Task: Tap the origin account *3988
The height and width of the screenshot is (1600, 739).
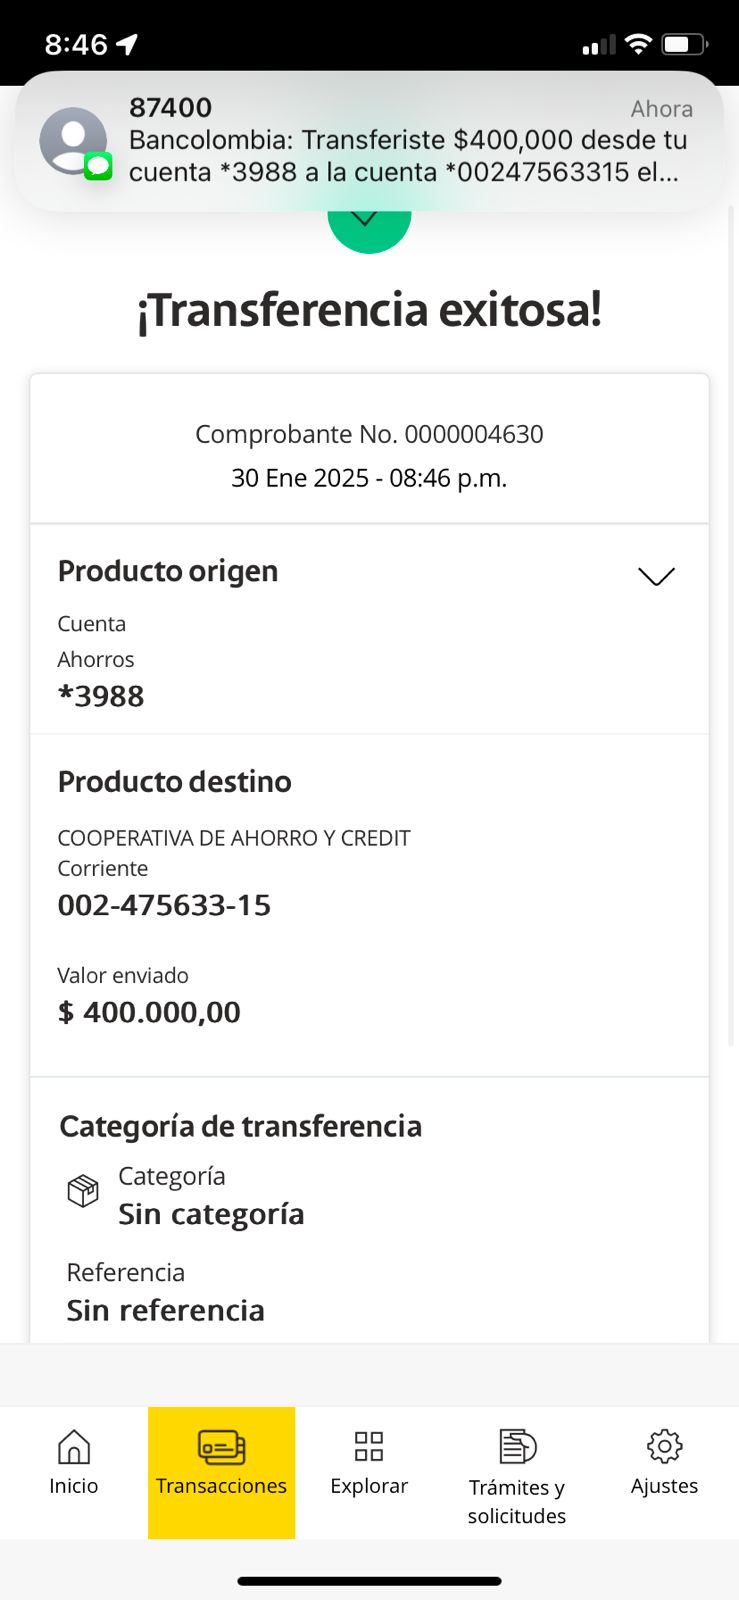Action: point(101,696)
